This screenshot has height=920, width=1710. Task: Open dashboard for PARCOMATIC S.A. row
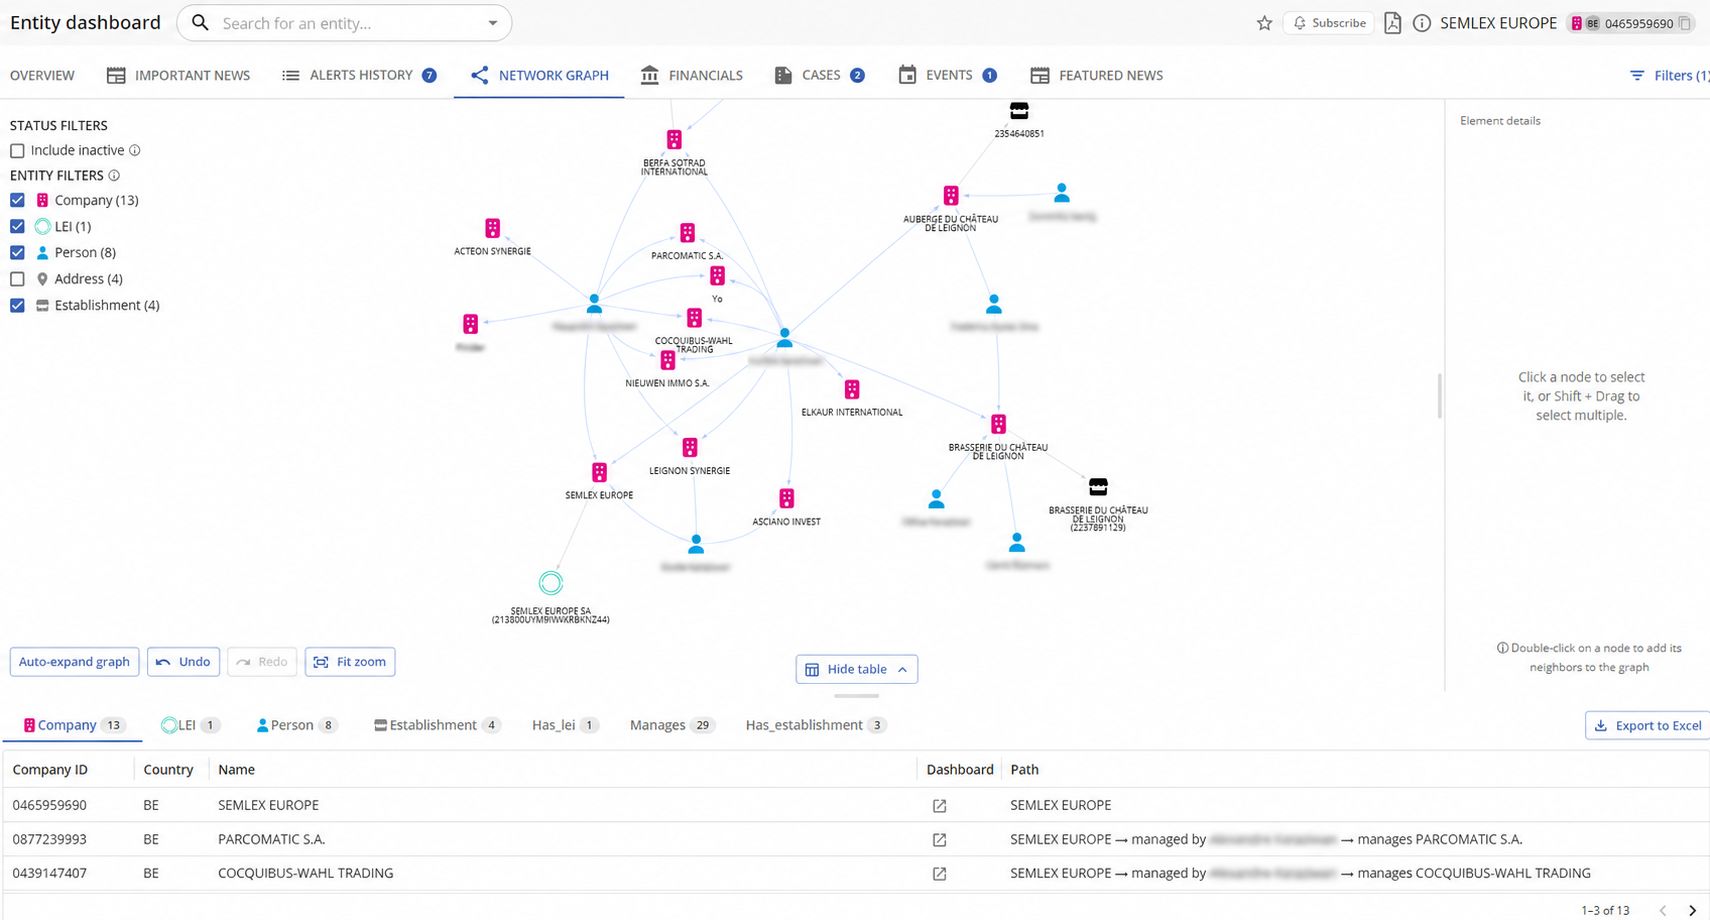[x=939, y=840]
